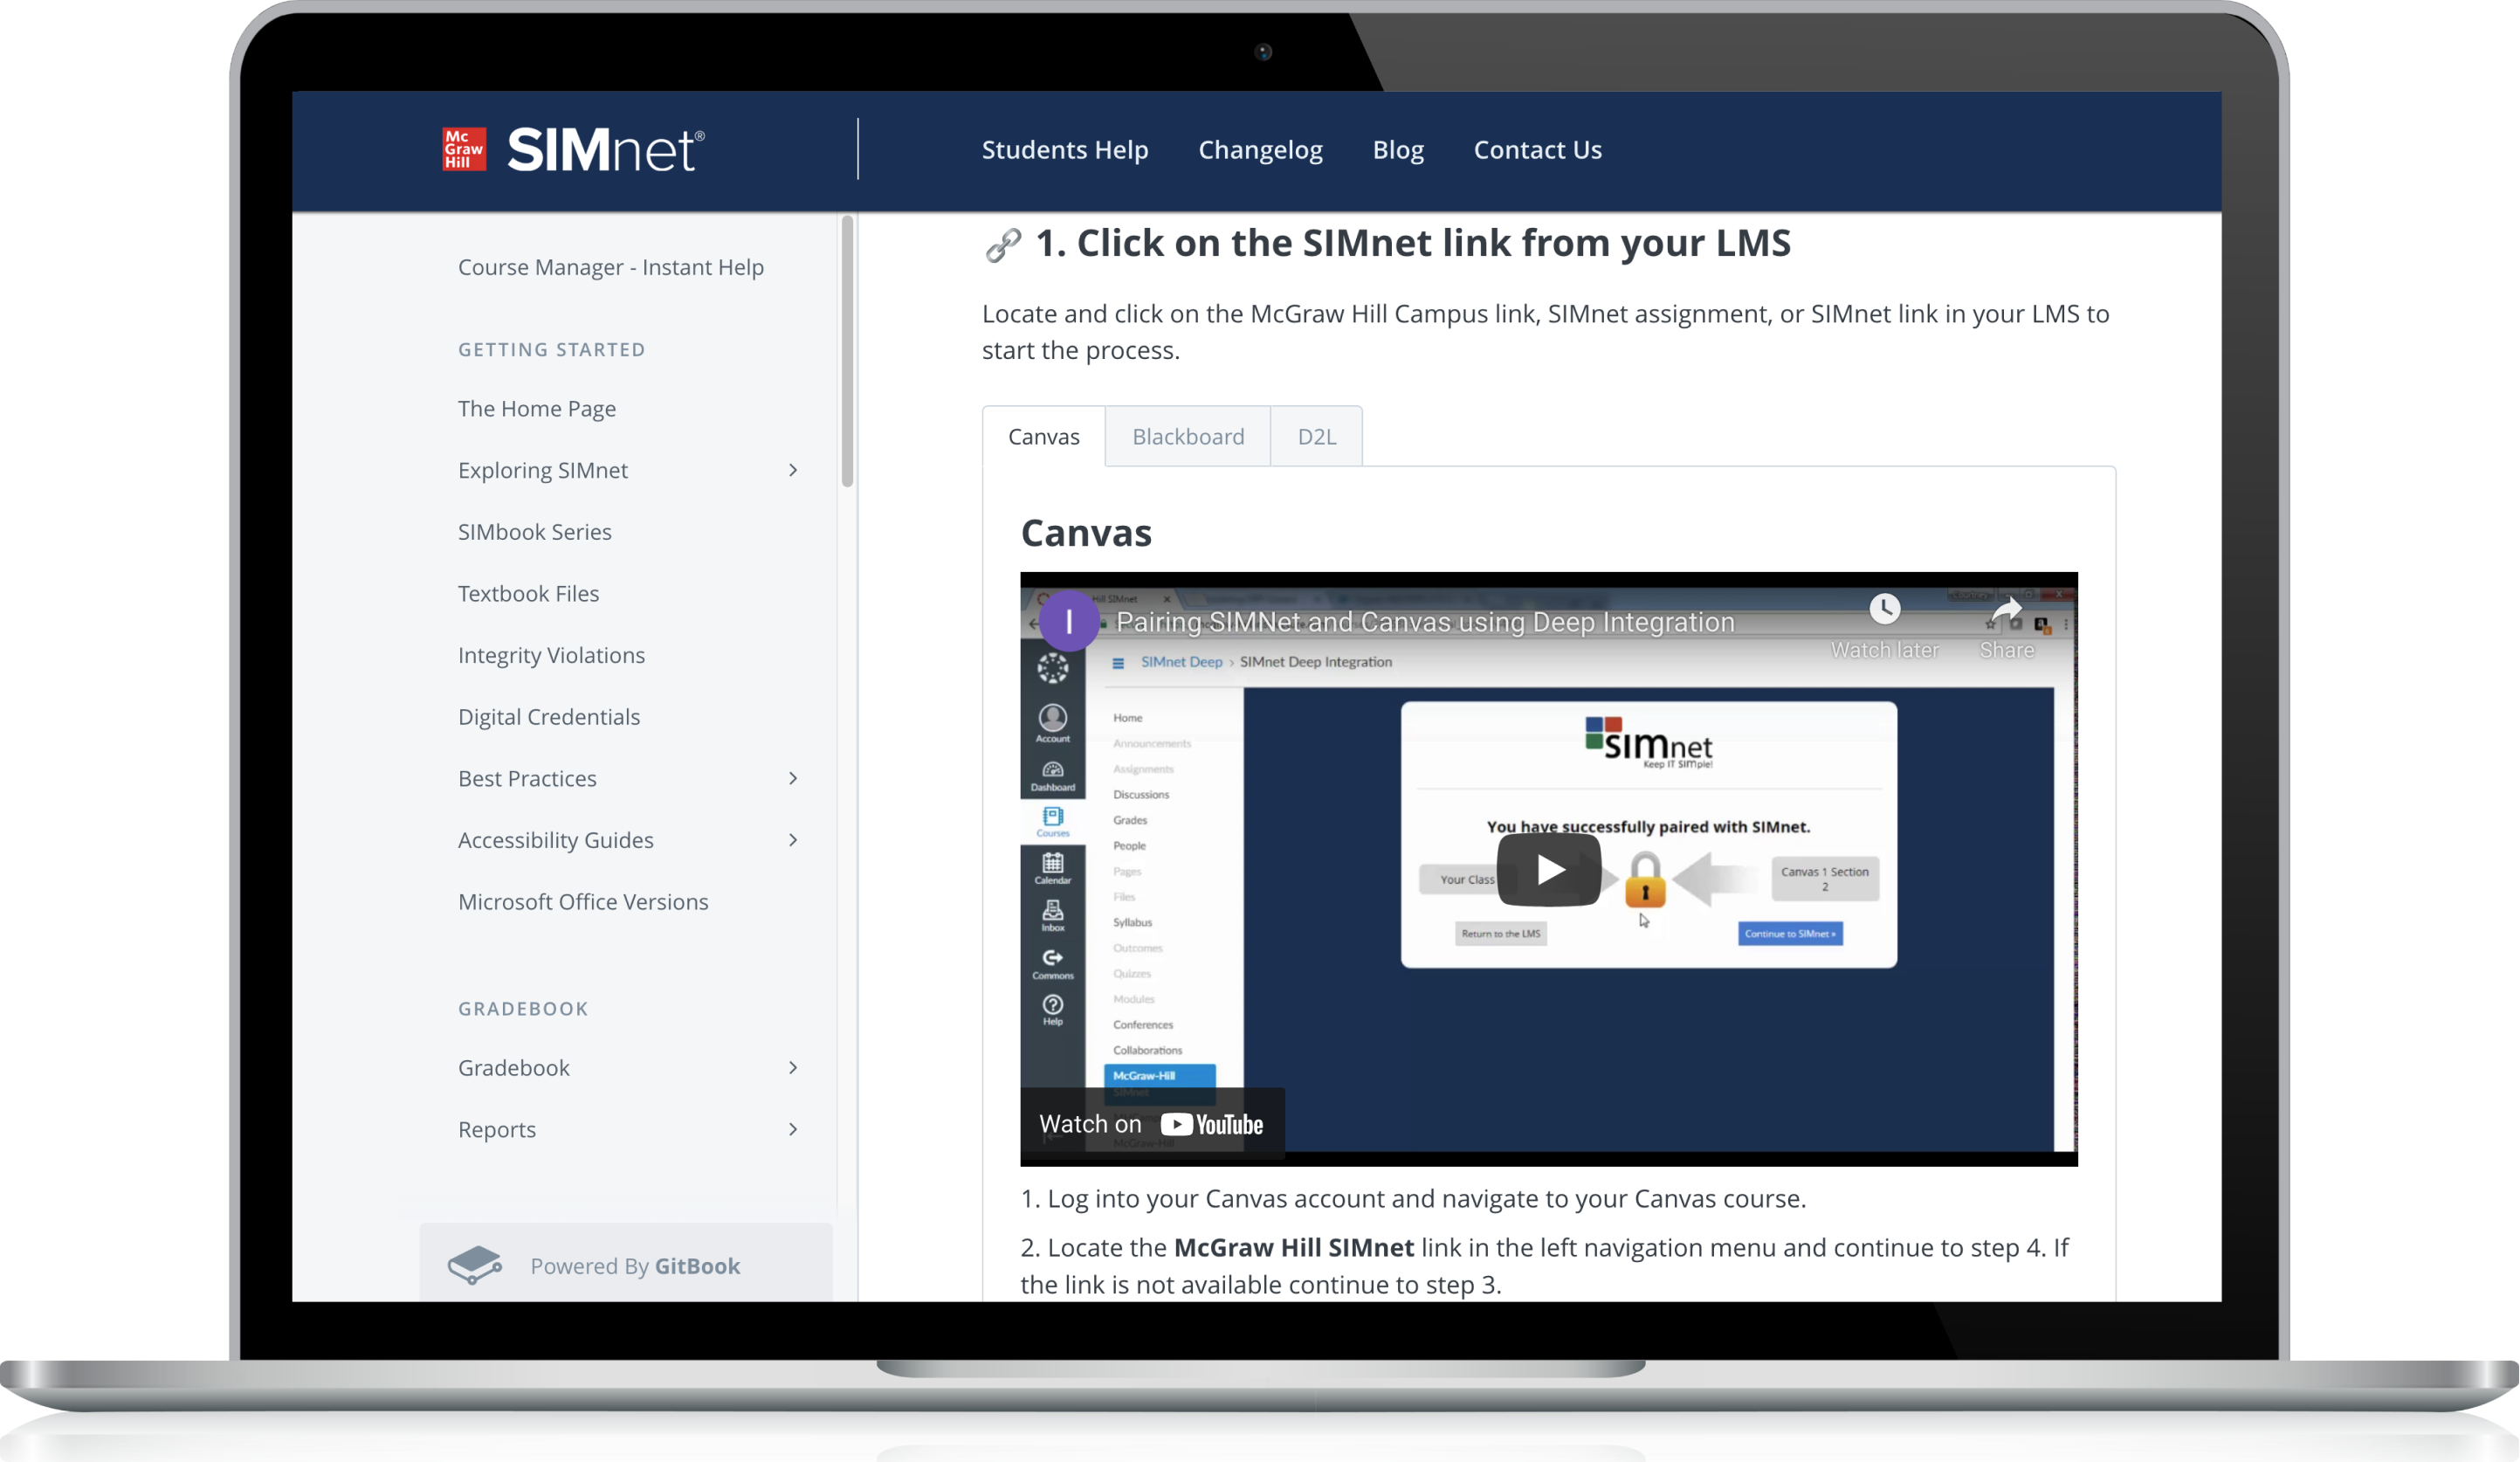Click the heading anchor link icon
2520x1462 pixels.
(1003, 245)
